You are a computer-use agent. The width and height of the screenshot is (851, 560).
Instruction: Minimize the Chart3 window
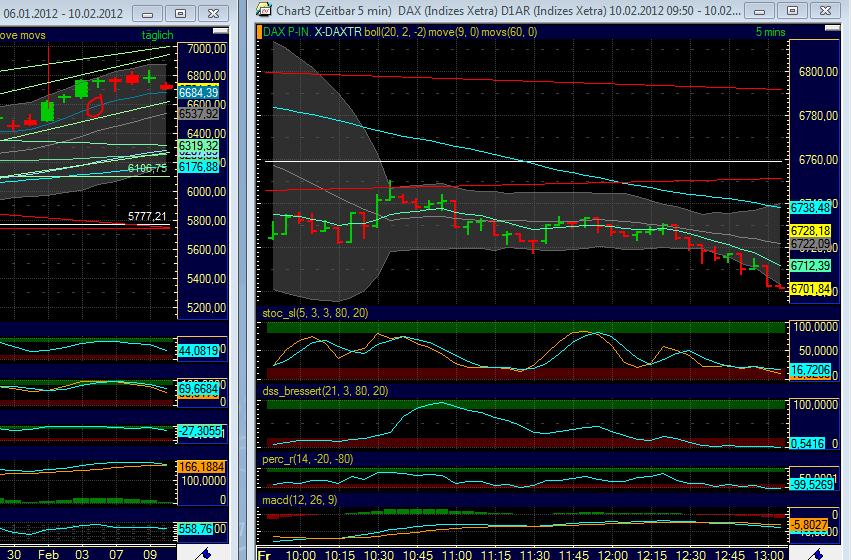click(759, 11)
